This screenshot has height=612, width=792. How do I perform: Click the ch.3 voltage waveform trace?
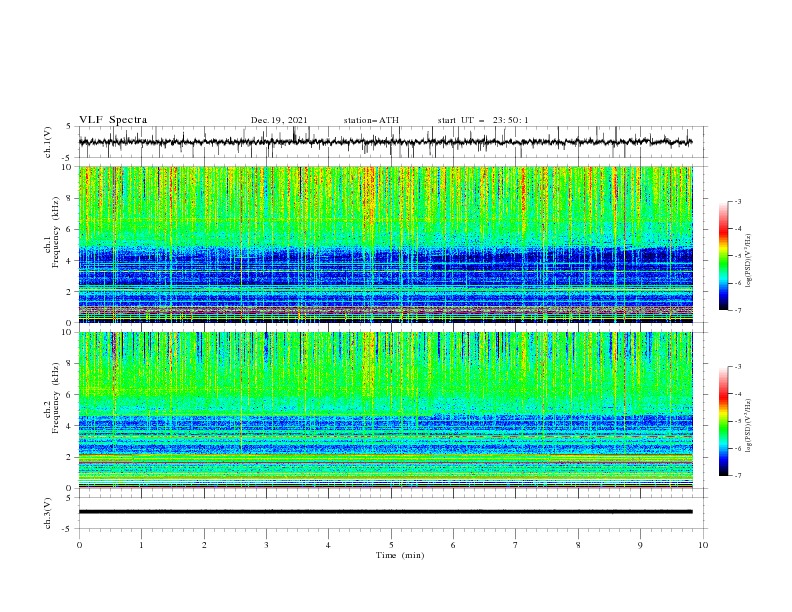(x=385, y=512)
